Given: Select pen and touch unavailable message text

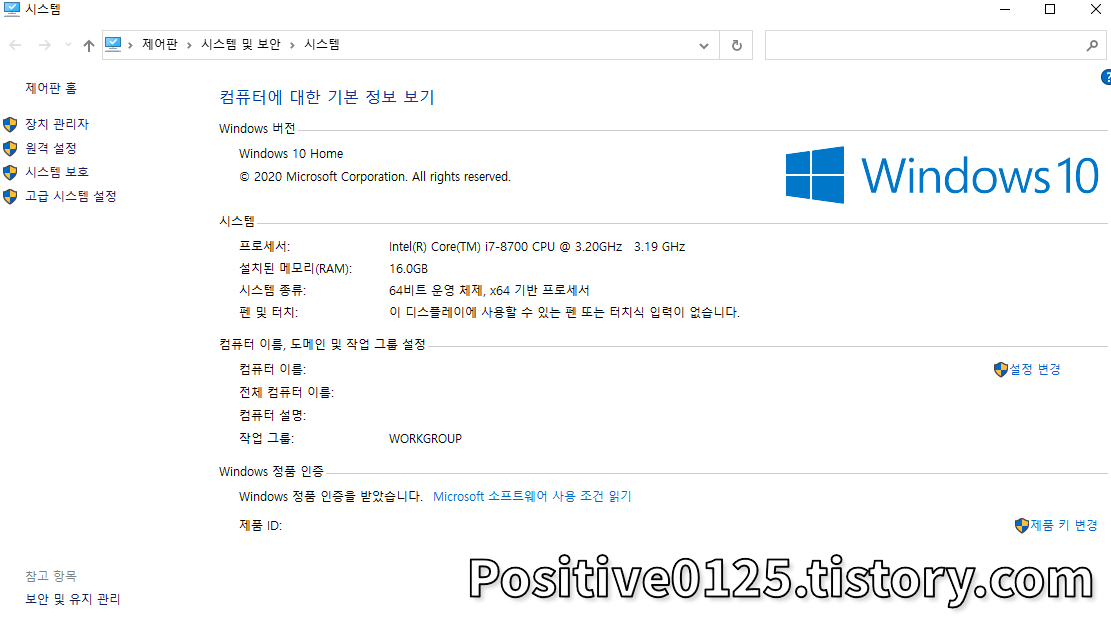Looking at the screenshot, I should click(x=565, y=312).
